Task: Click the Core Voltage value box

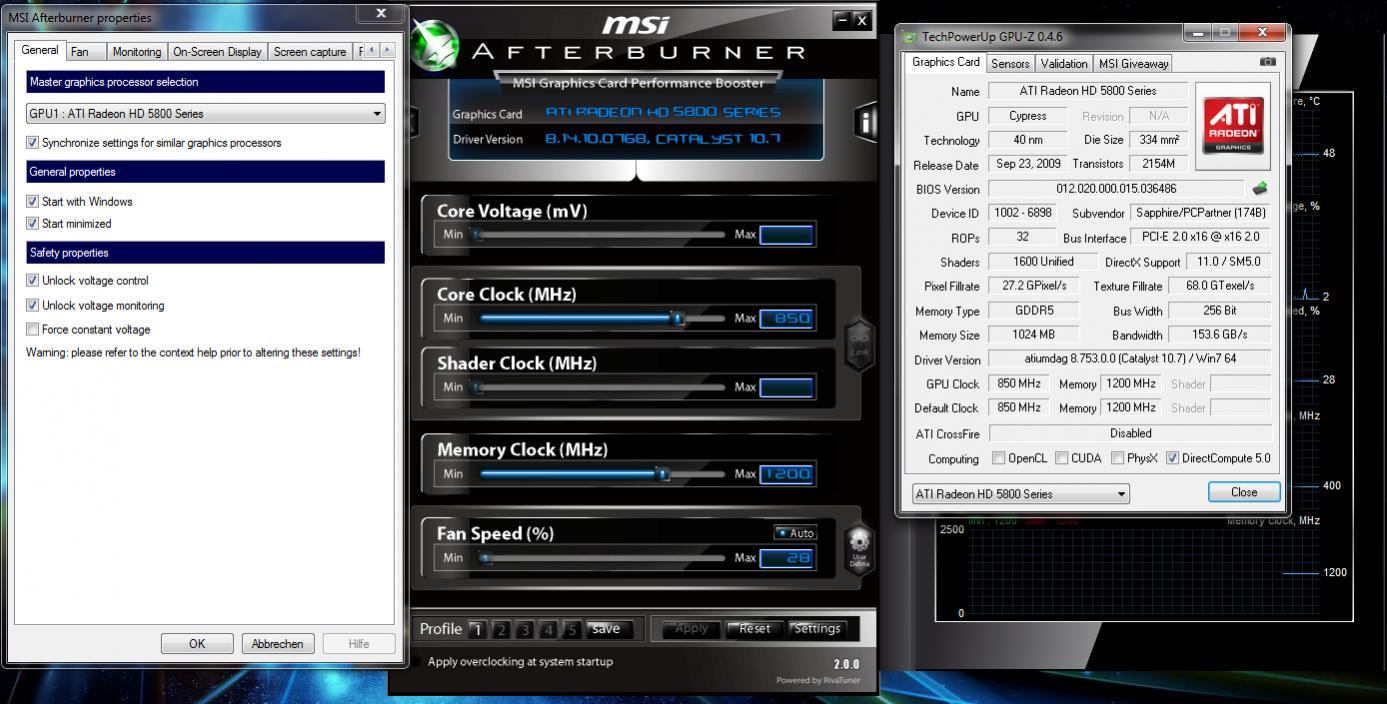Action: [x=787, y=235]
